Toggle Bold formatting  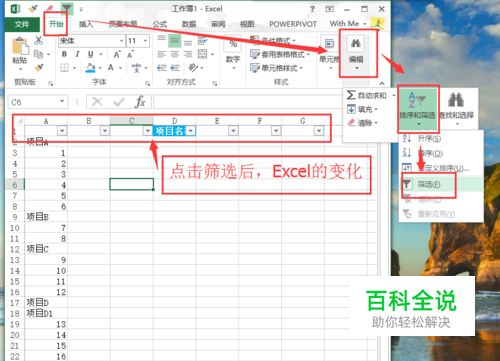(64, 54)
